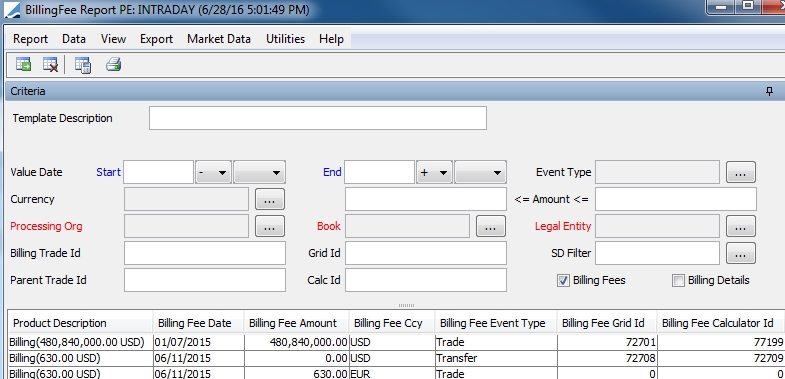Open the View menu

113,39
